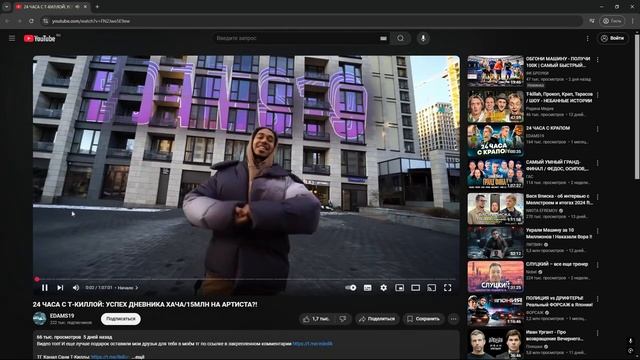Expand chapter label next to timestamp

point(128,288)
